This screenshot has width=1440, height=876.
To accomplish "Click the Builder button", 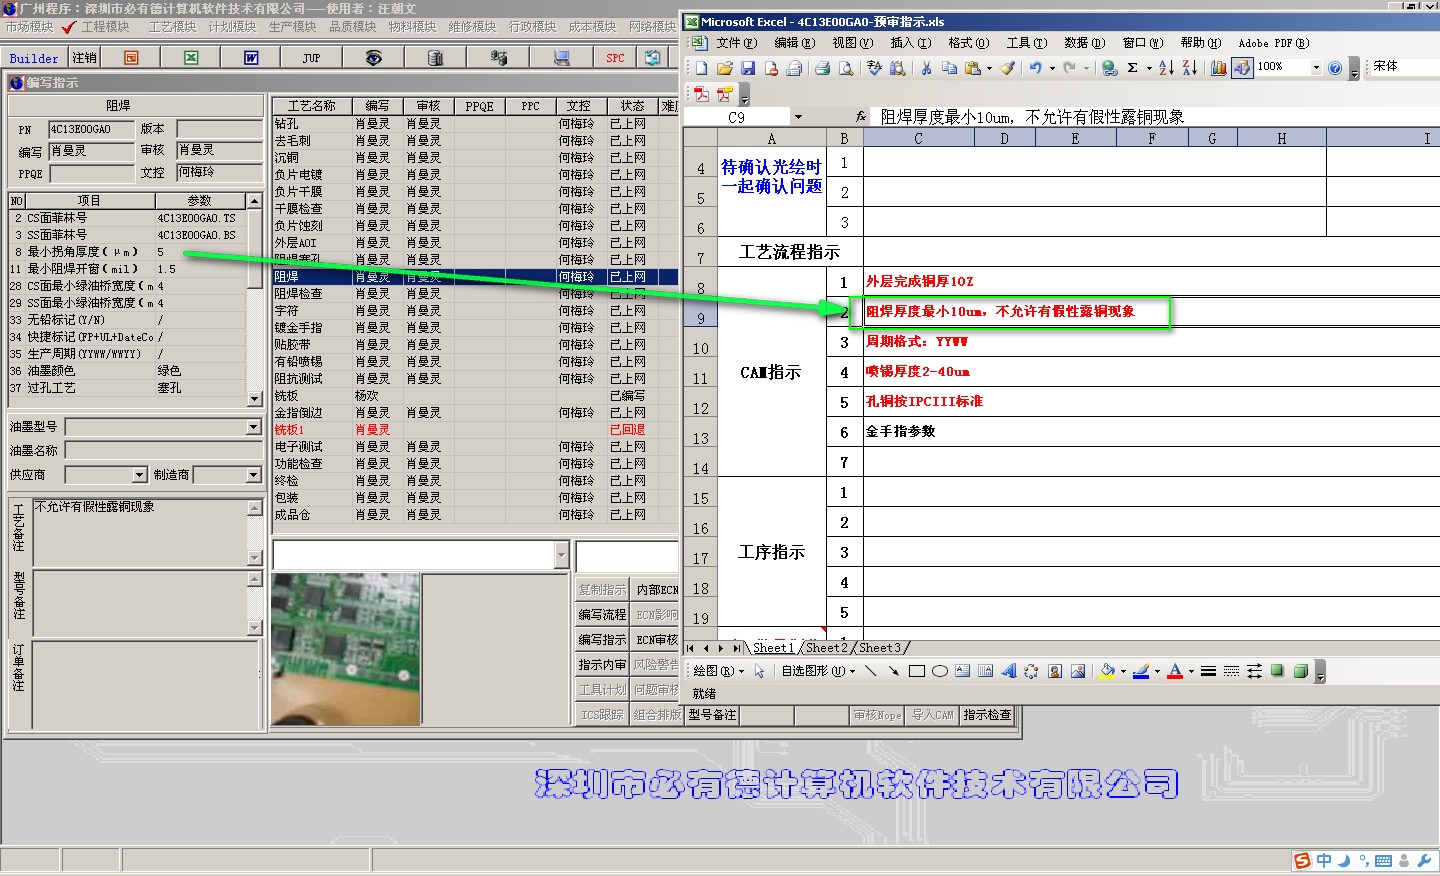I will pos(34,58).
